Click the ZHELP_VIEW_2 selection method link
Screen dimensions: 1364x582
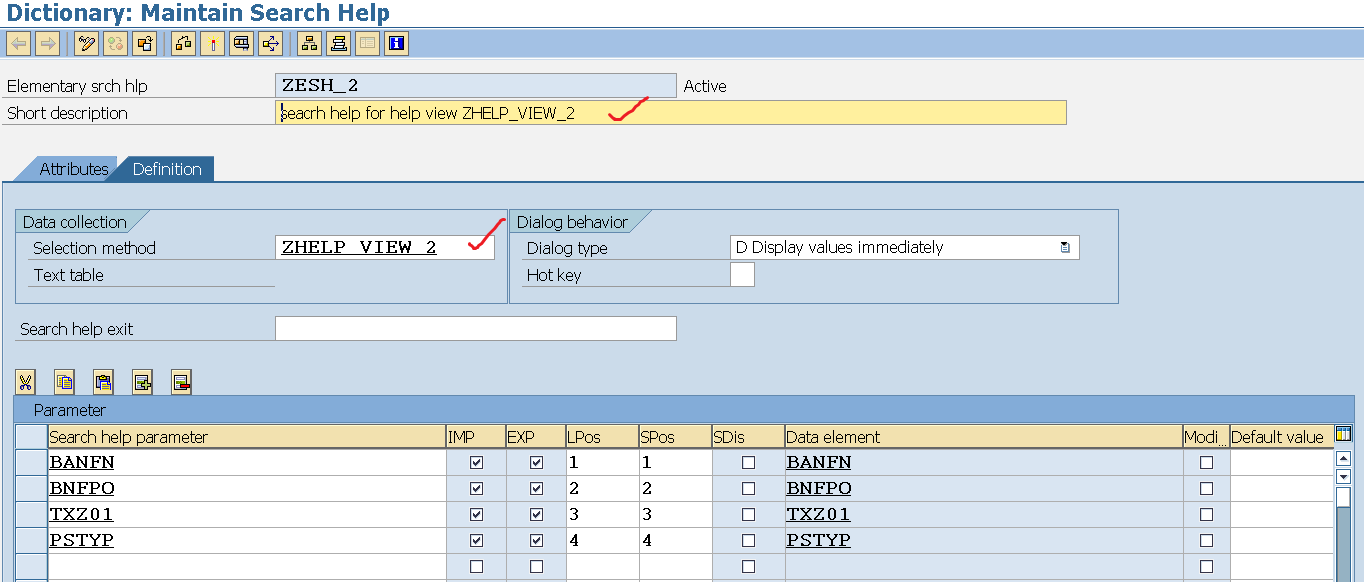point(359,248)
